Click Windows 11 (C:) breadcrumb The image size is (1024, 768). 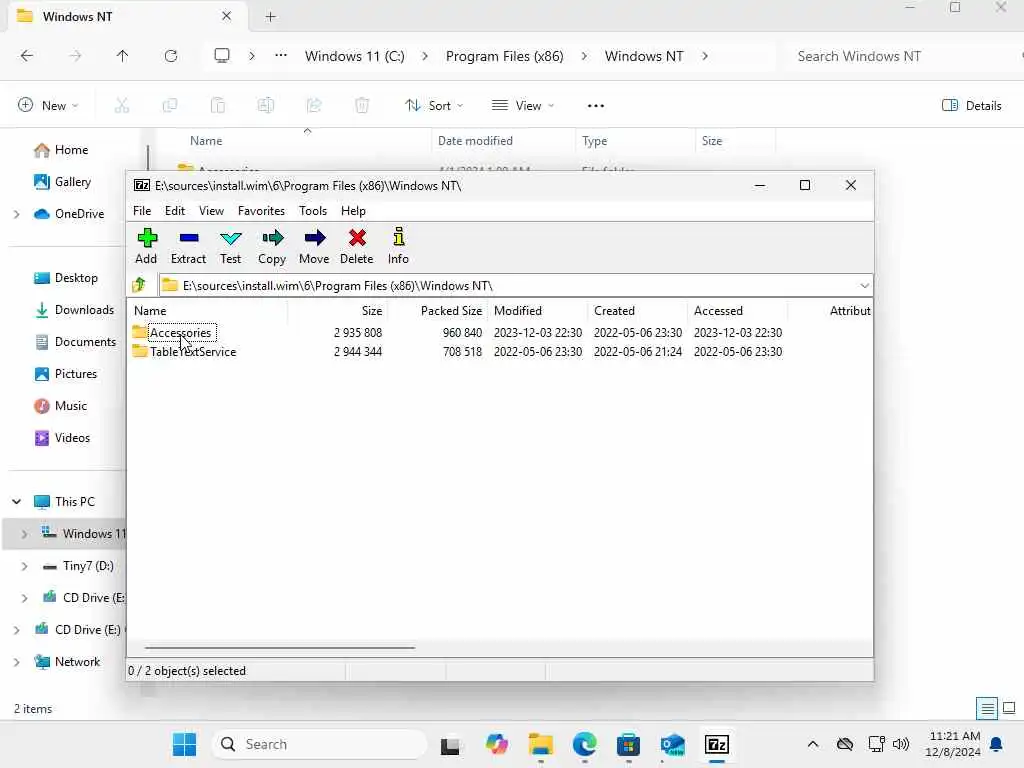click(x=355, y=56)
